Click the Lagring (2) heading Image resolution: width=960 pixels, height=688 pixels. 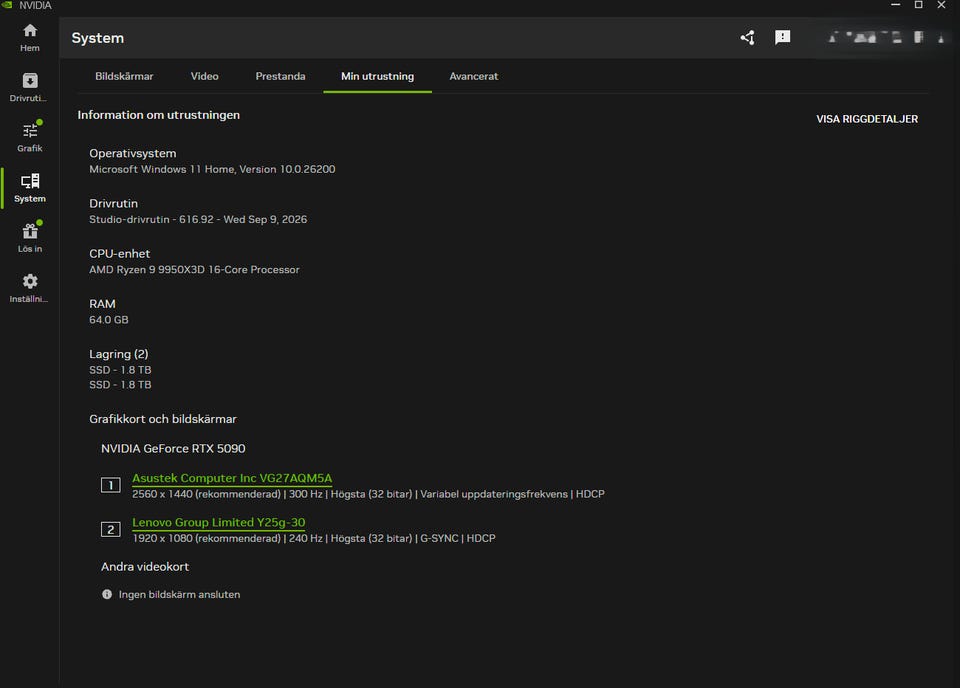[119, 354]
